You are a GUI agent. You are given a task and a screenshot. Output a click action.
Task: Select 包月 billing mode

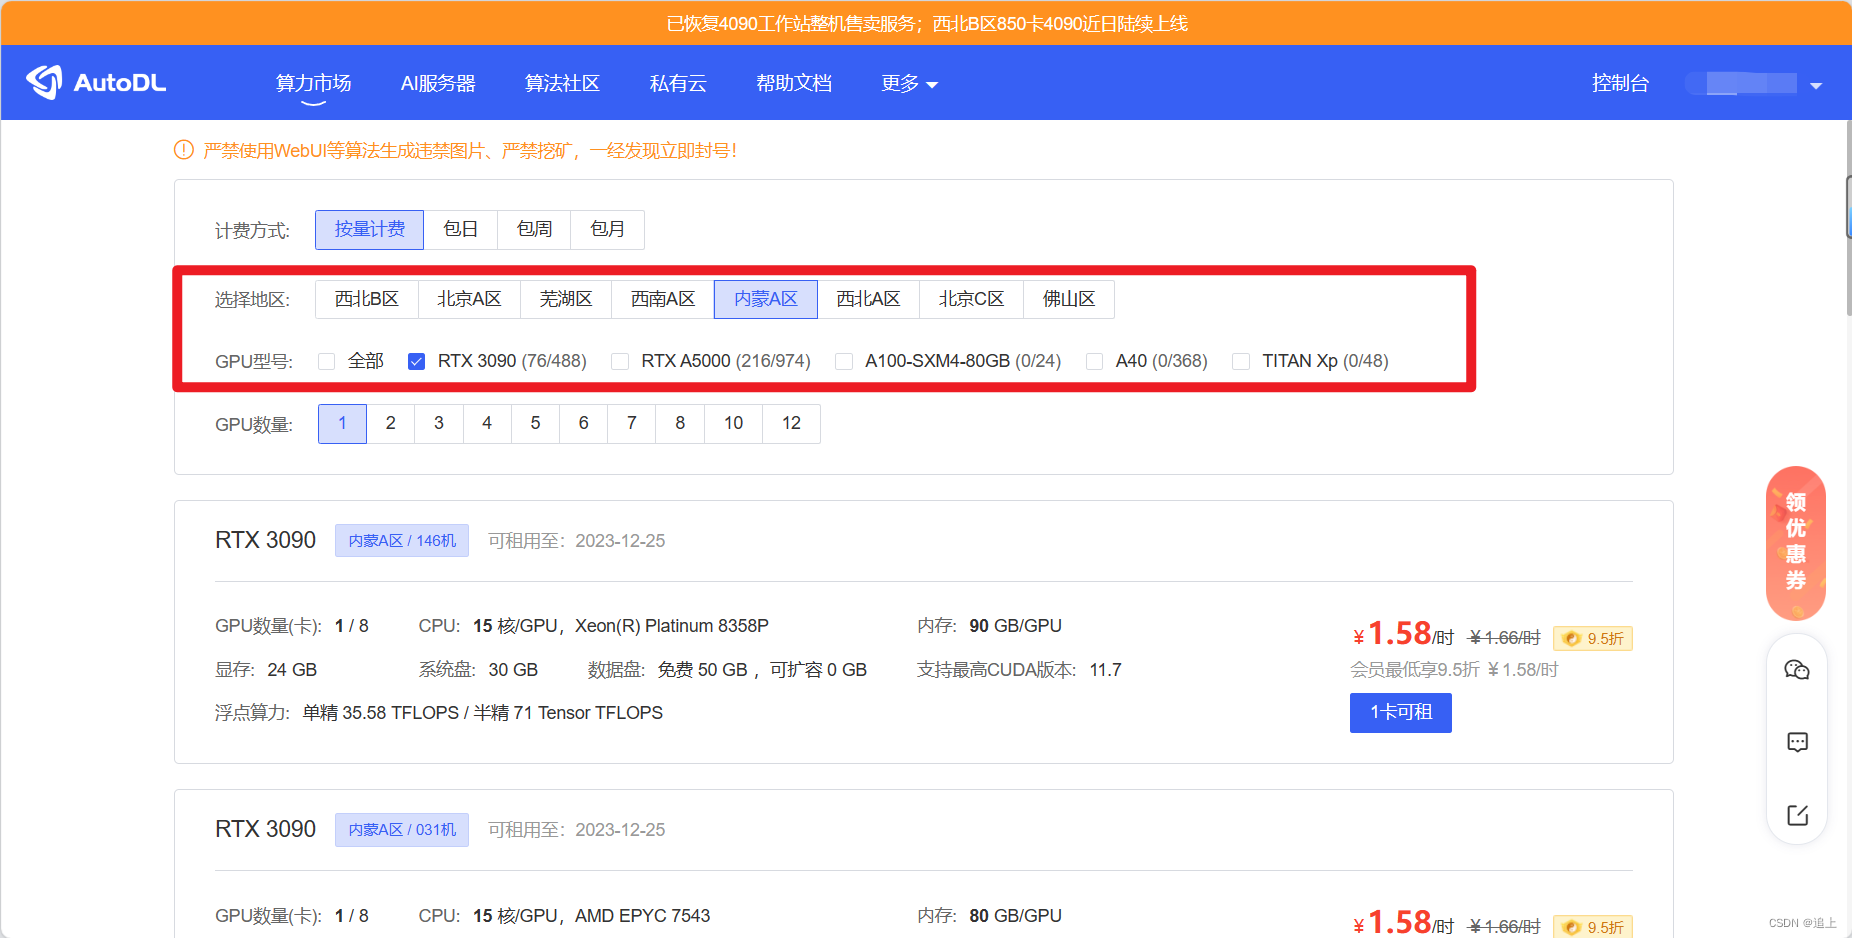(x=607, y=229)
